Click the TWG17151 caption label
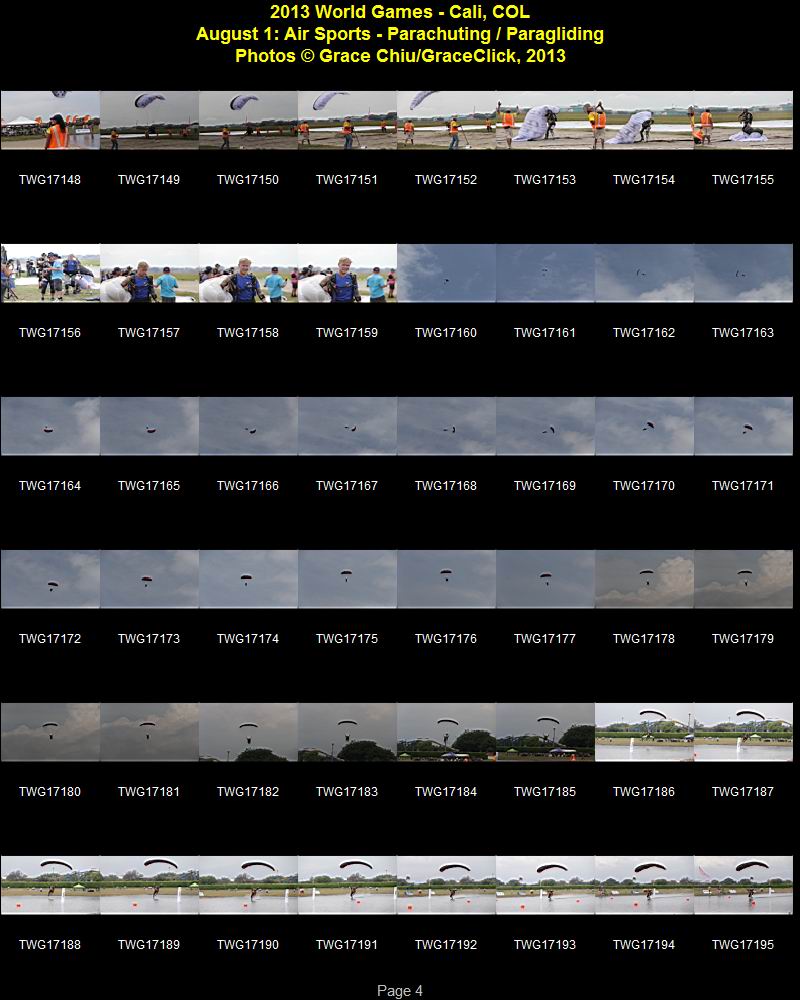The width and height of the screenshot is (800, 1000). (347, 180)
